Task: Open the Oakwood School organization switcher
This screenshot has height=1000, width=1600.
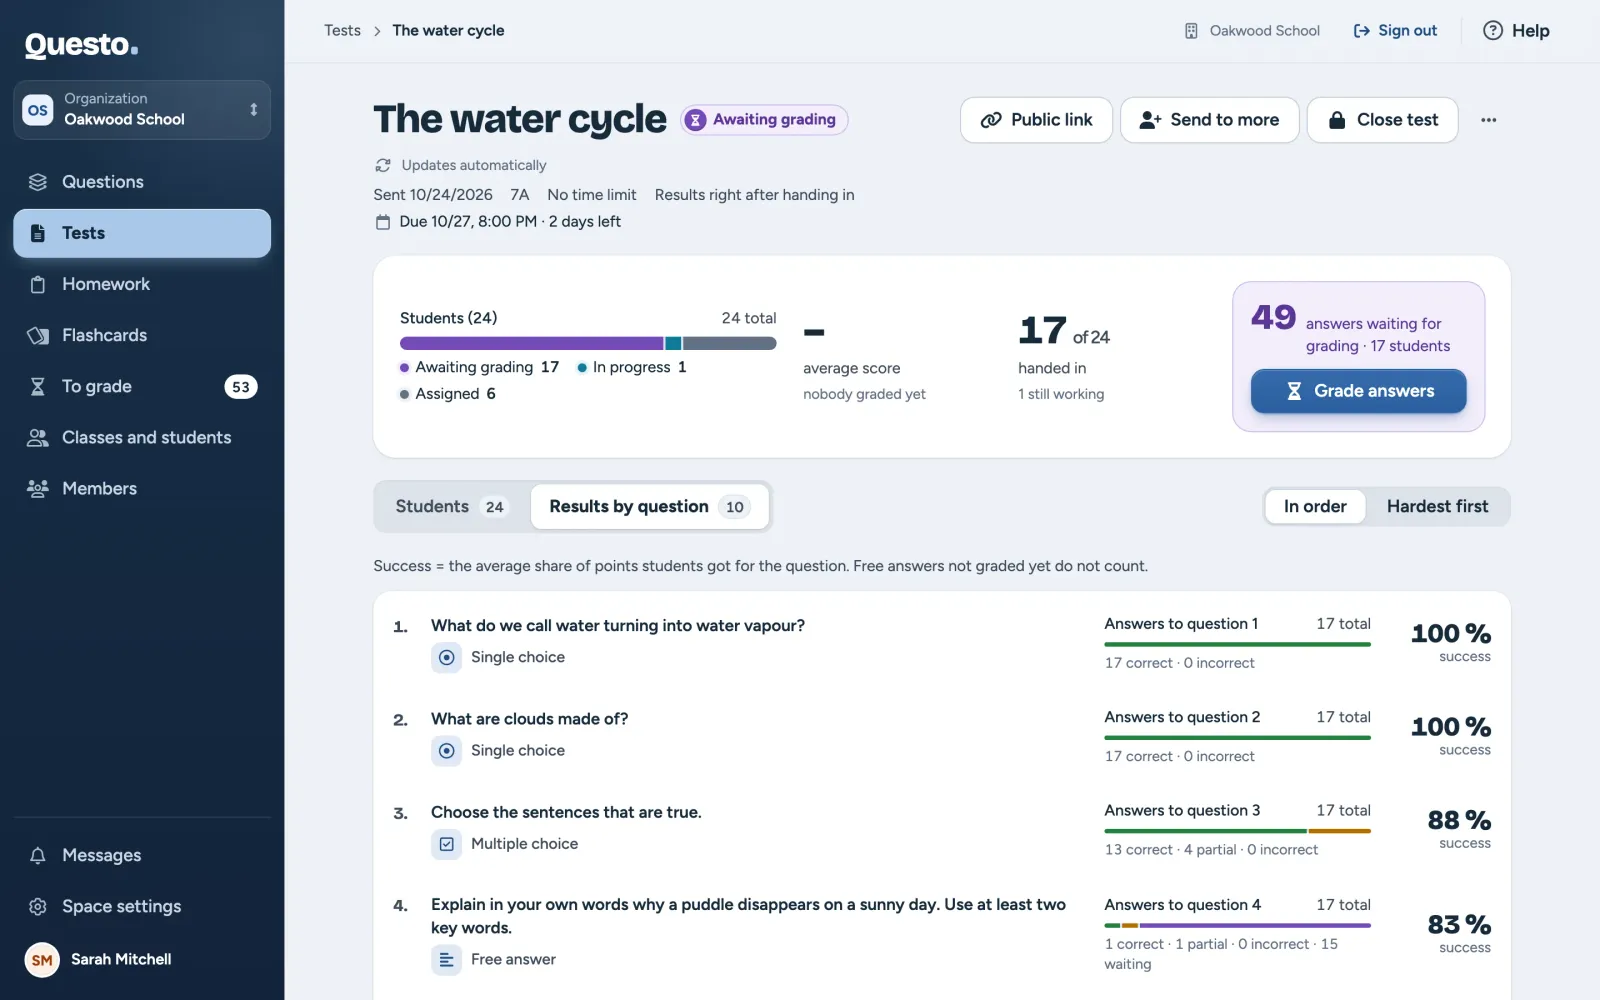Action: coord(142,109)
